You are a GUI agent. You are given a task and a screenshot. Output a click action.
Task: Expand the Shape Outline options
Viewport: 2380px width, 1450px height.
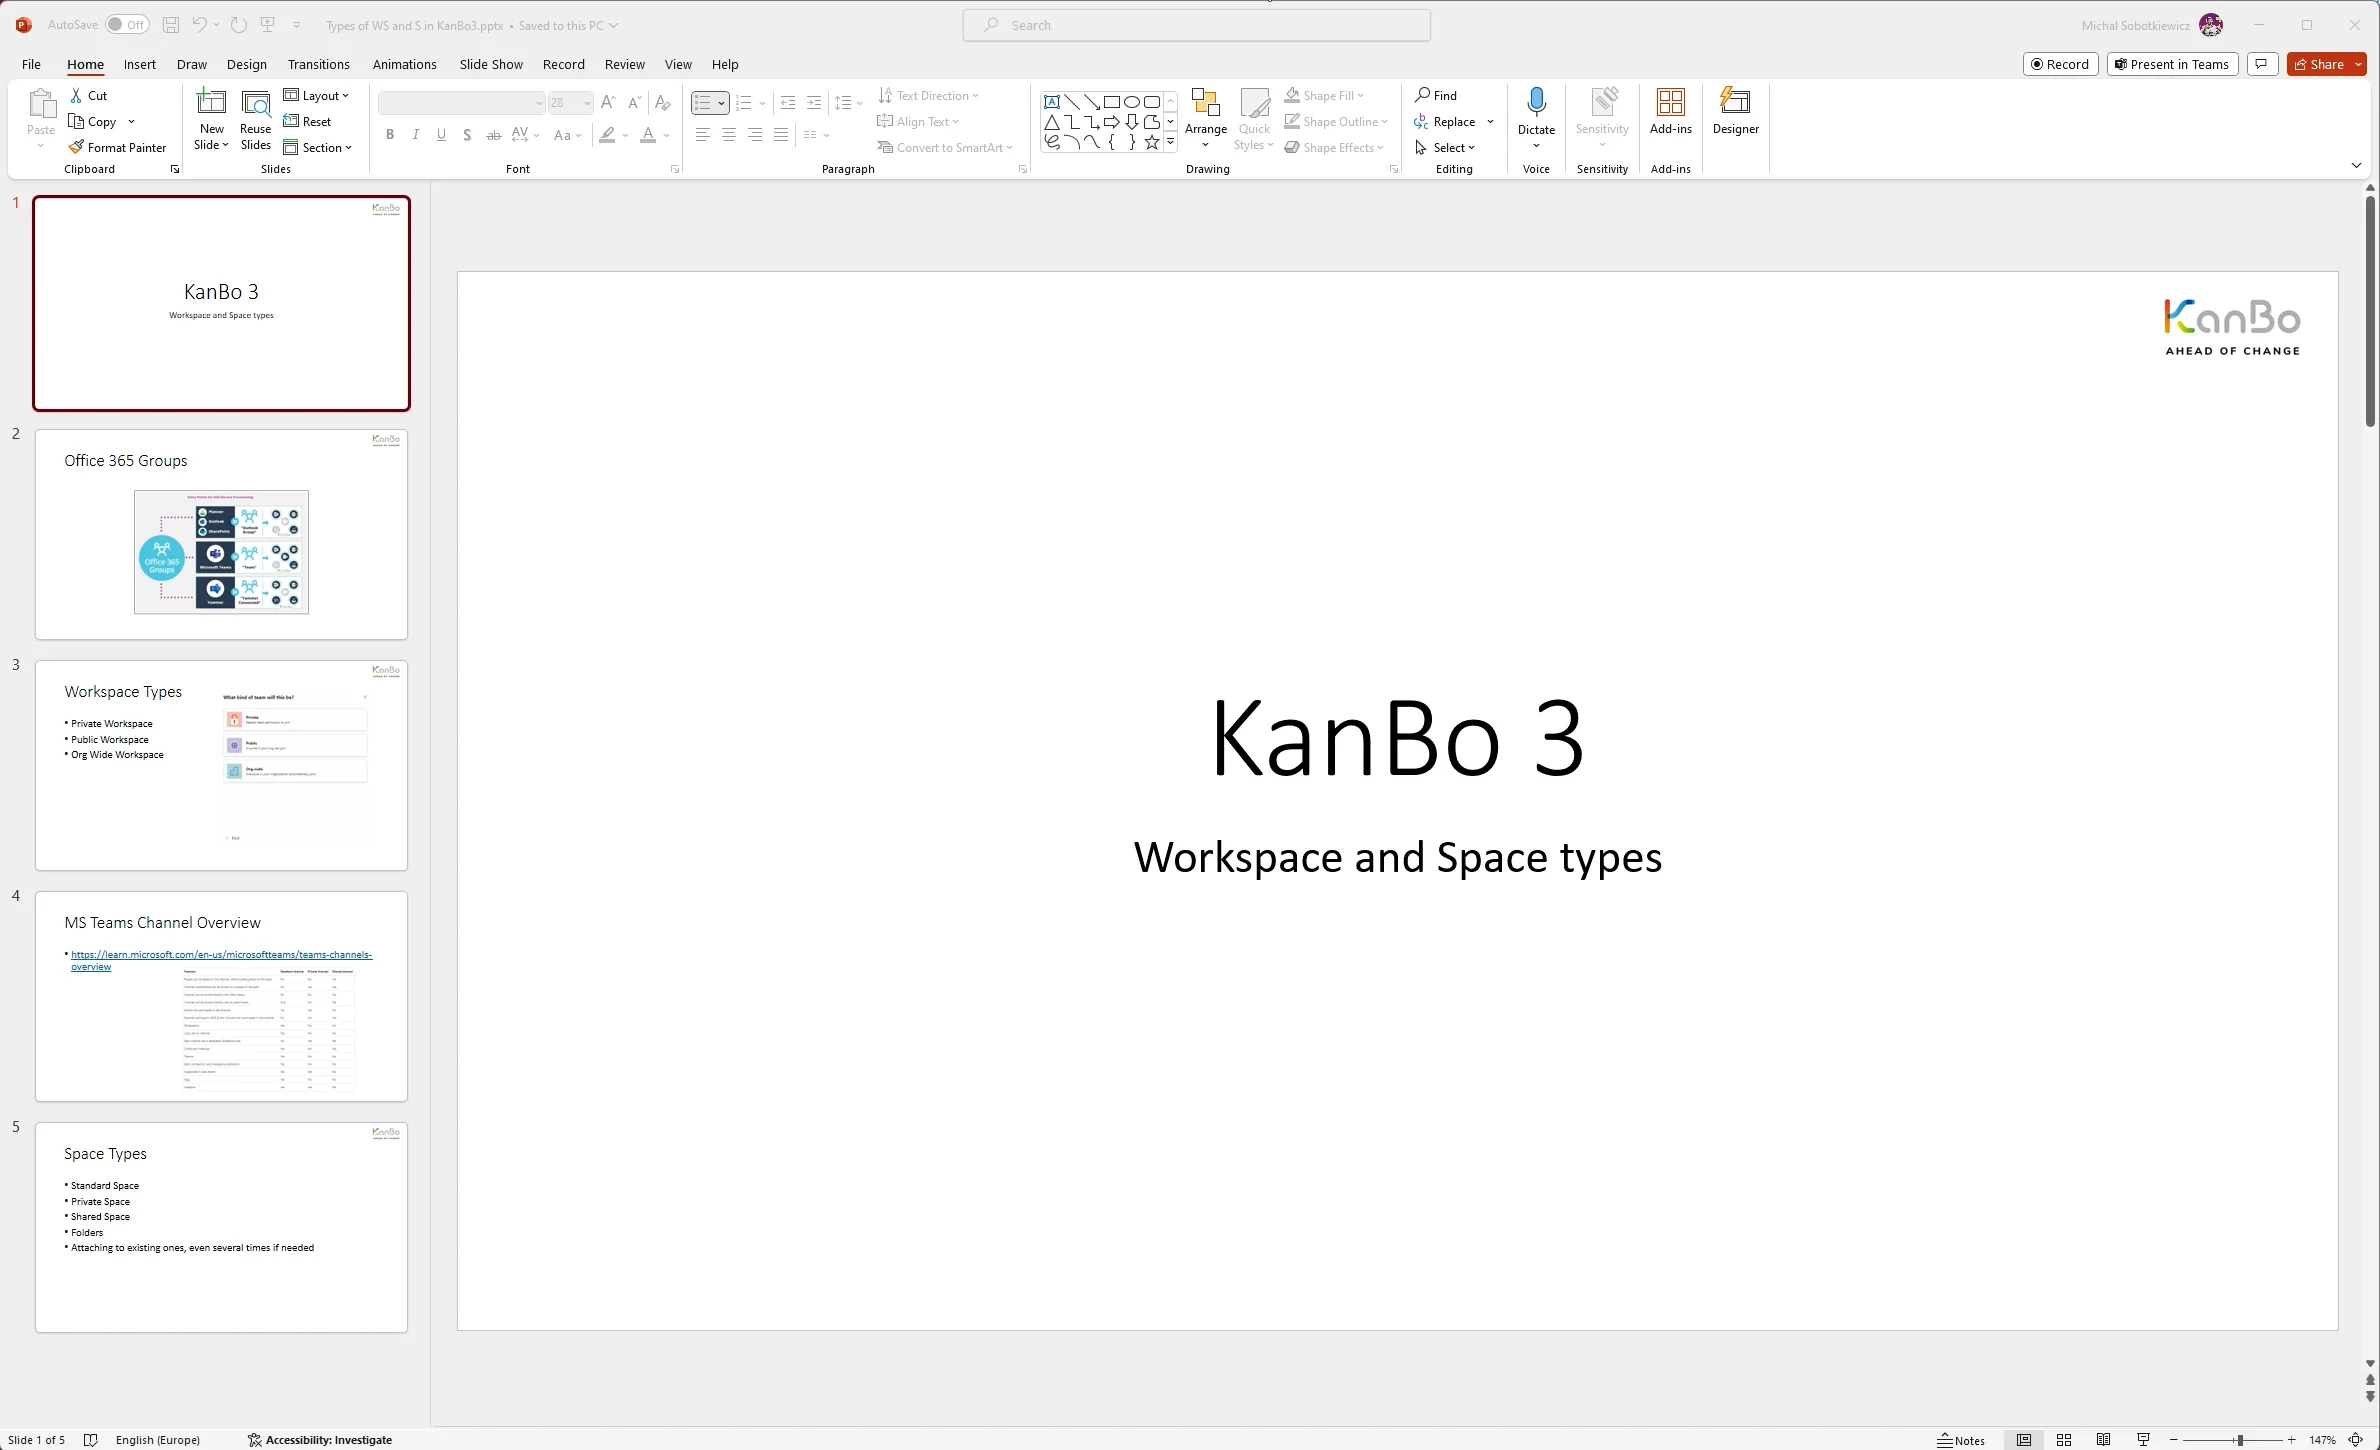click(x=1384, y=121)
